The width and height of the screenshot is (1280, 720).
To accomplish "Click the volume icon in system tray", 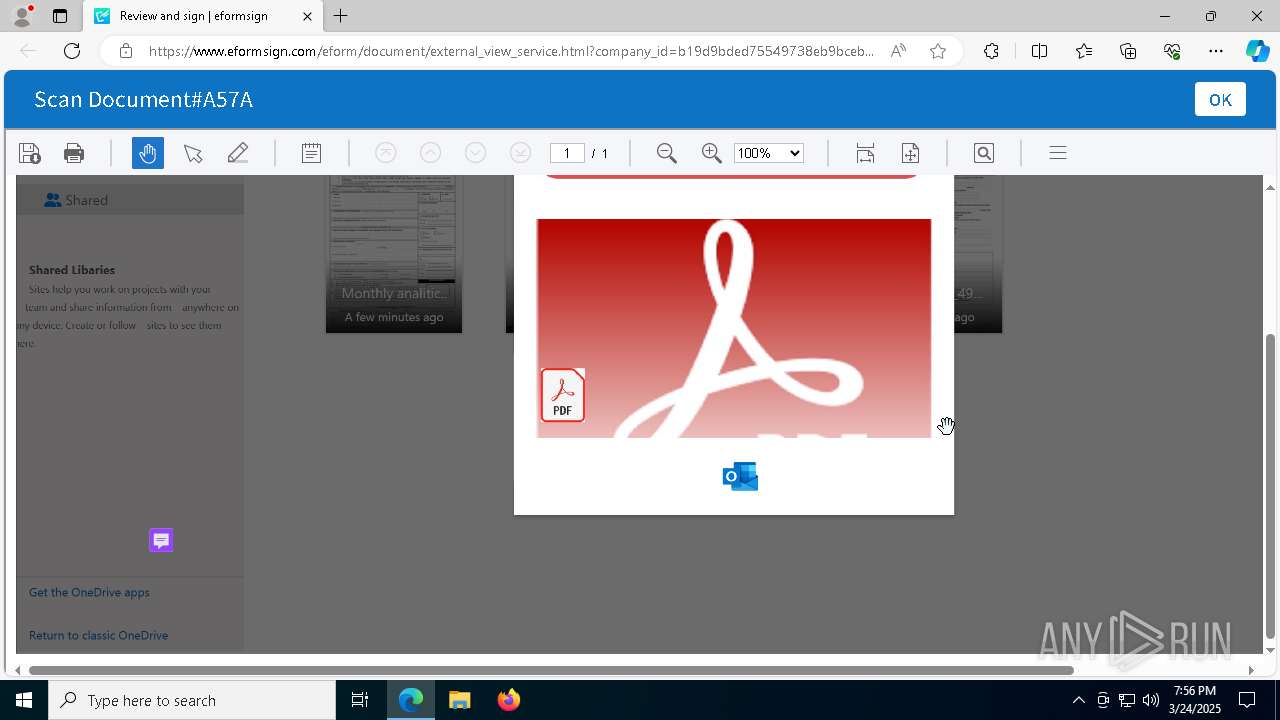I will click(x=1150, y=700).
